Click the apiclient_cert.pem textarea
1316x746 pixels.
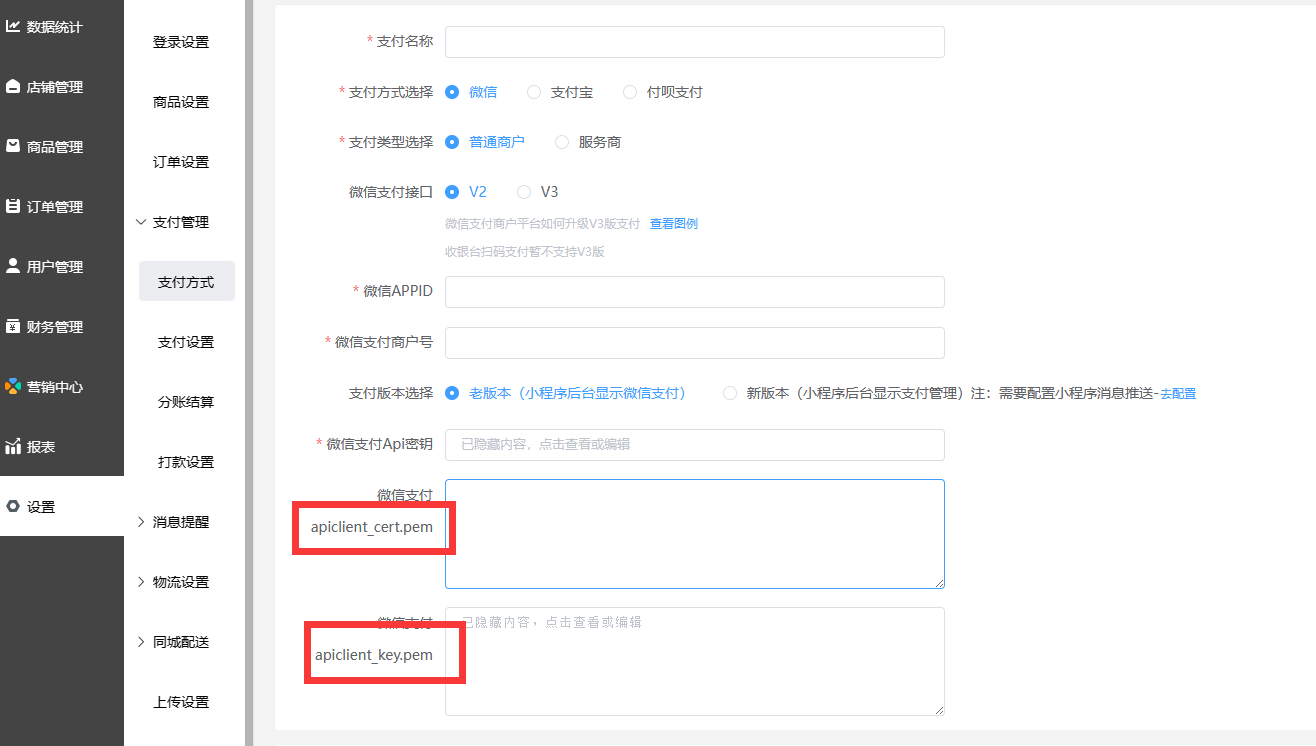tap(695, 534)
